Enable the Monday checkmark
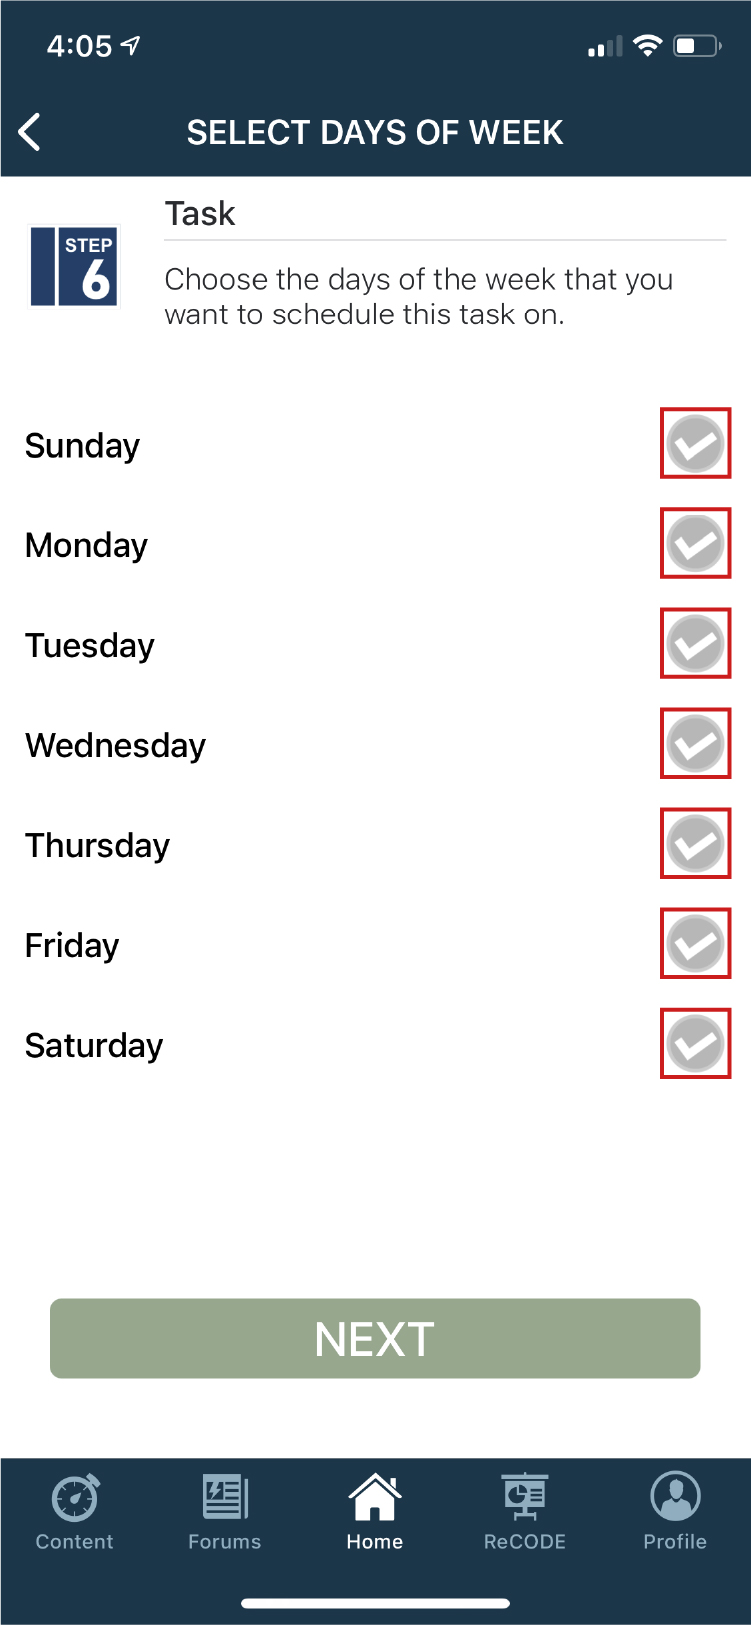Viewport: 751px width, 1625px height. pos(695,544)
